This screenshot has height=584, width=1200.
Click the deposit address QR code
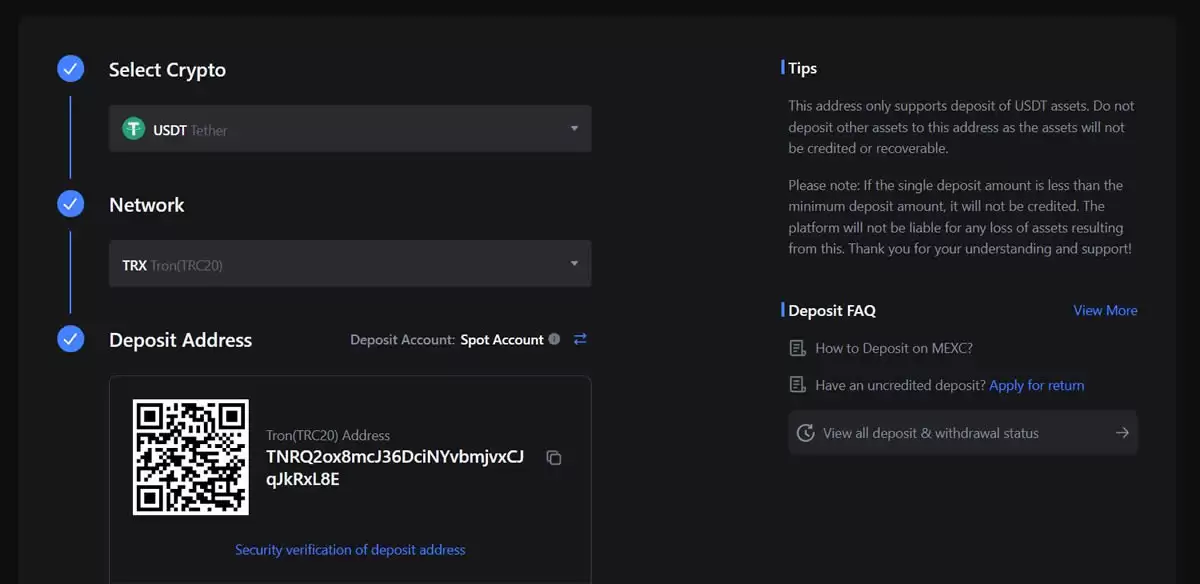click(191, 457)
